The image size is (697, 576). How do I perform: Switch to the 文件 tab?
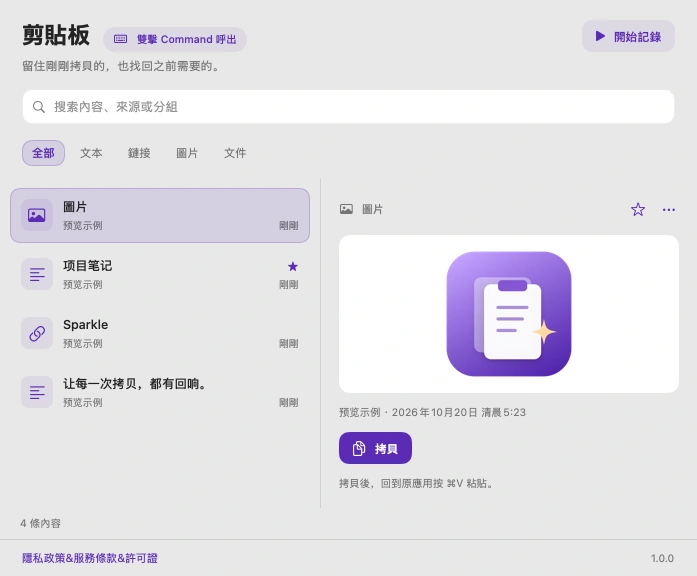click(235, 153)
